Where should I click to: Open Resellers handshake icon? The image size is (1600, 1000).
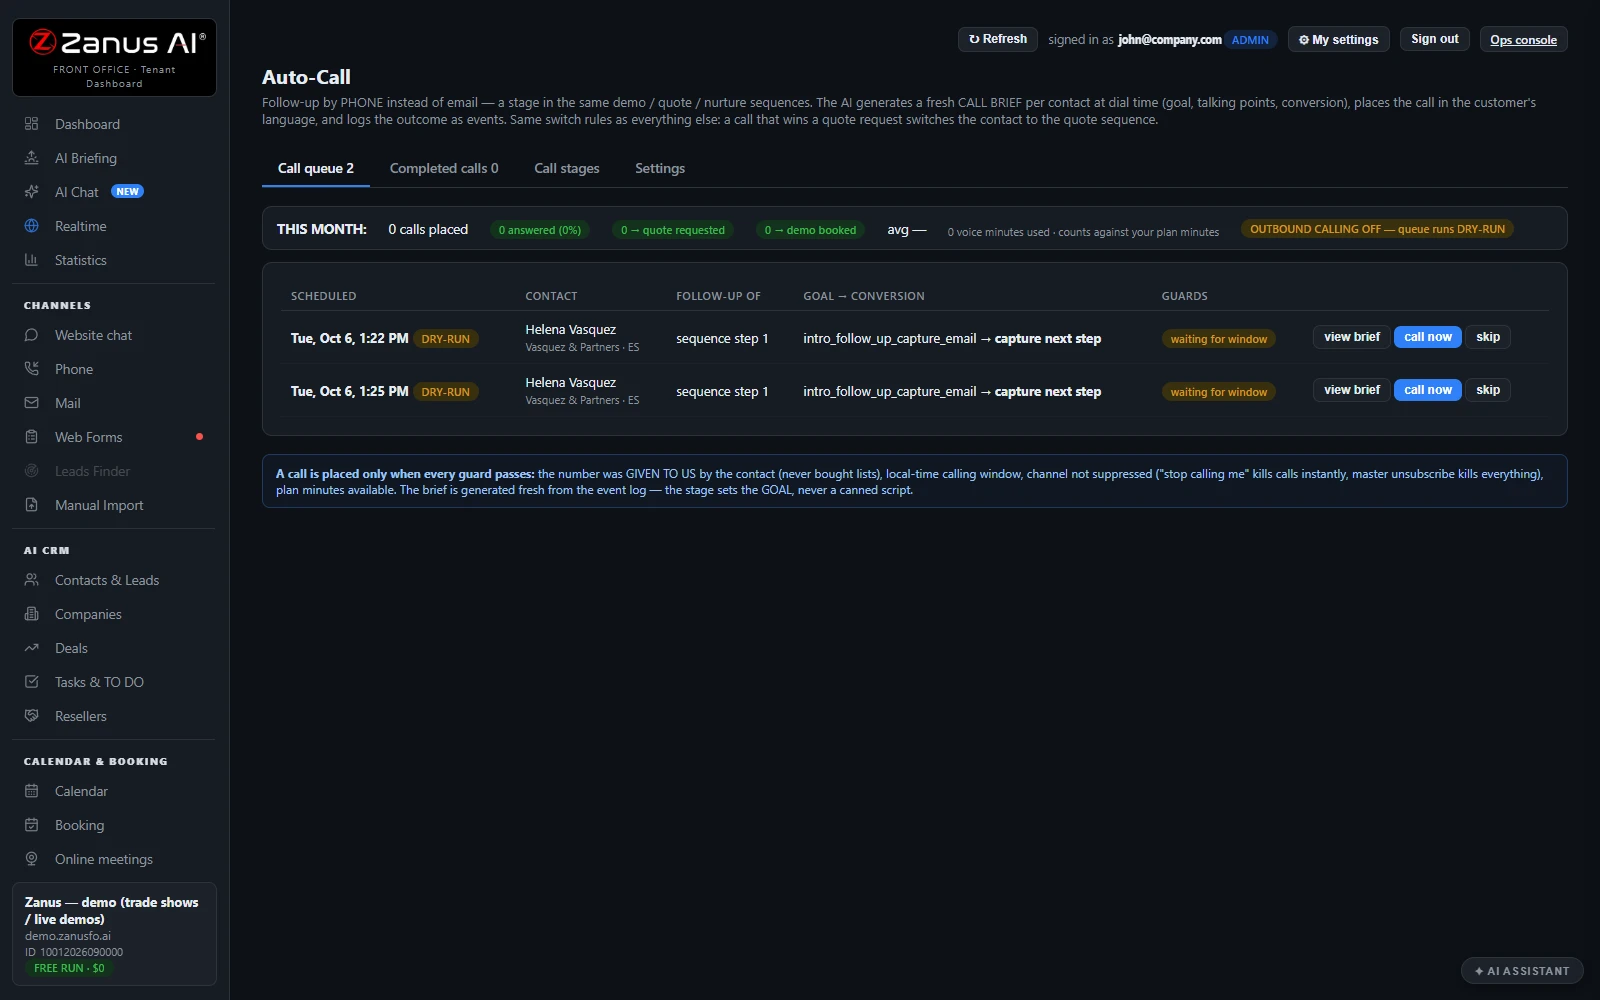(x=31, y=716)
